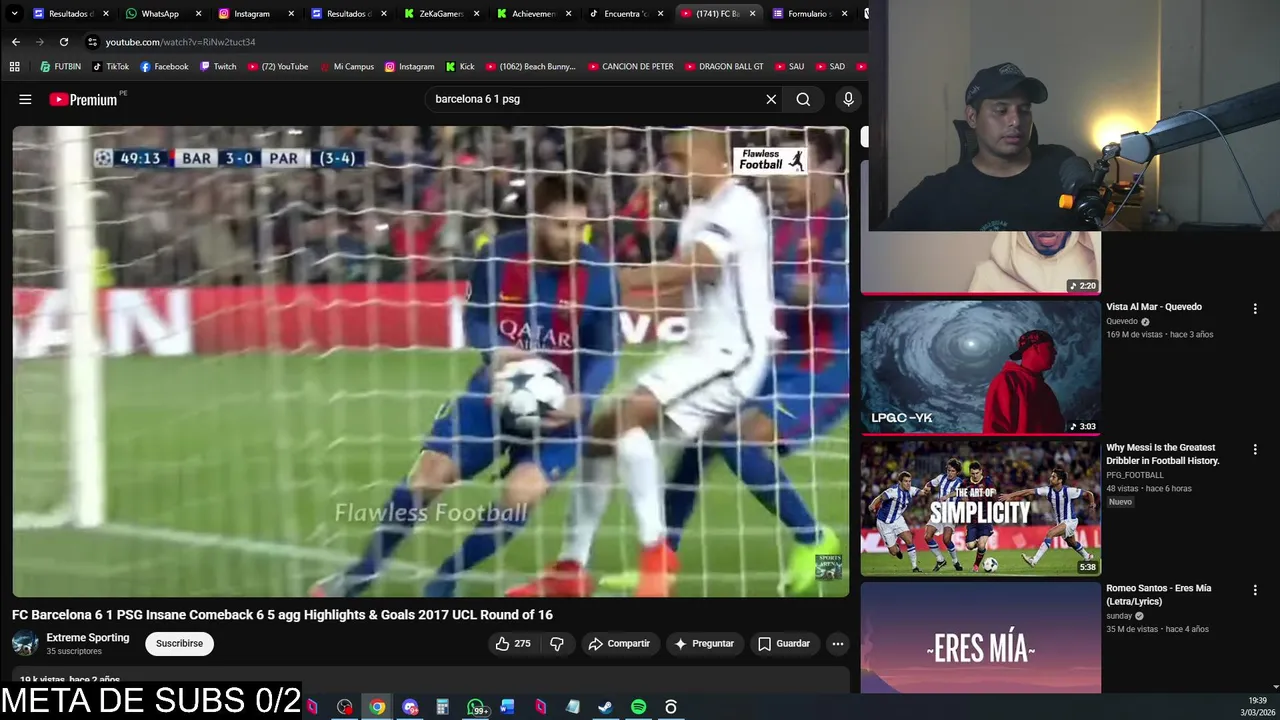This screenshot has height=720, width=1280.
Task: Open Kick bookmark
Action: tap(460, 67)
